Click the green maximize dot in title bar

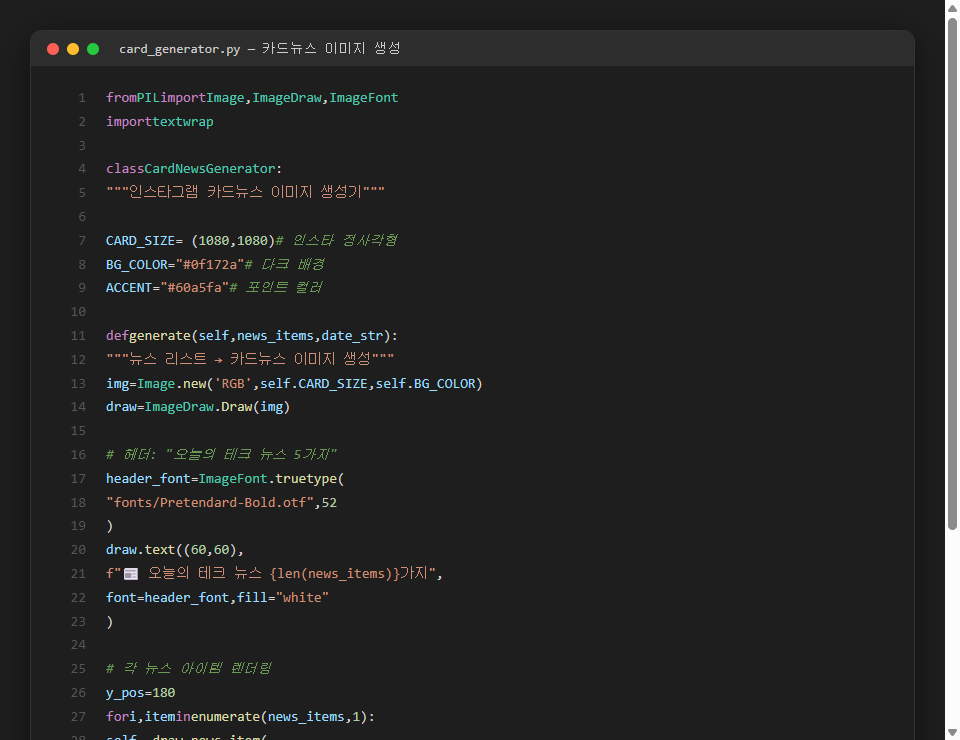point(93,49)
